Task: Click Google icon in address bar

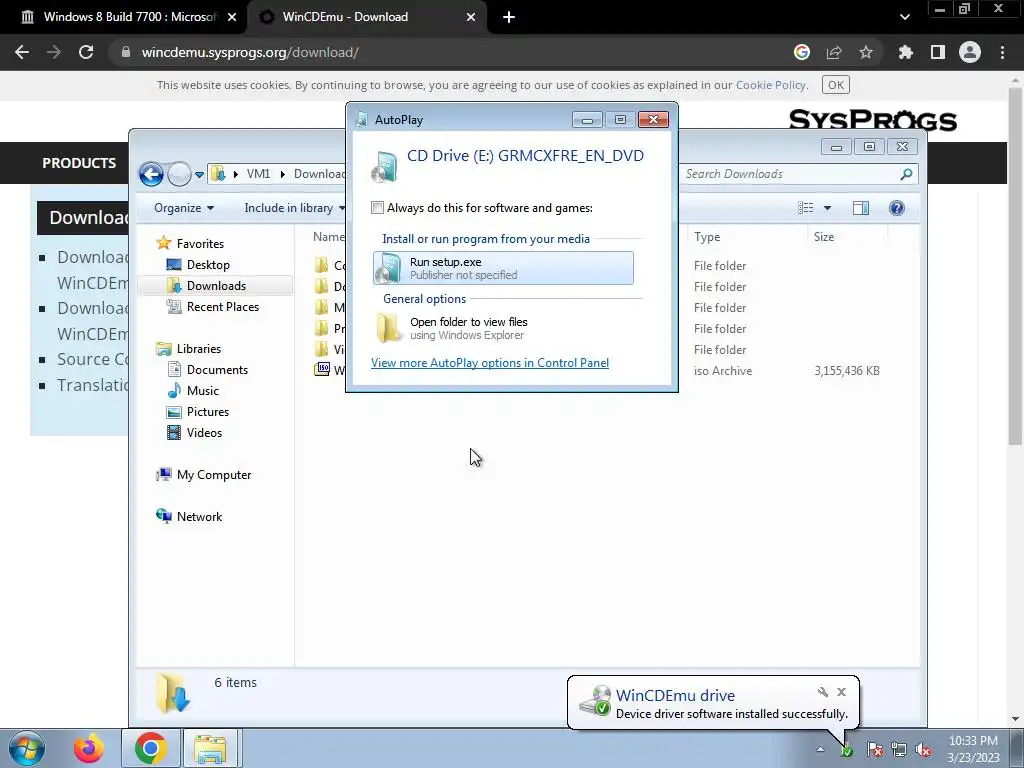Action: tap(802, 52)
